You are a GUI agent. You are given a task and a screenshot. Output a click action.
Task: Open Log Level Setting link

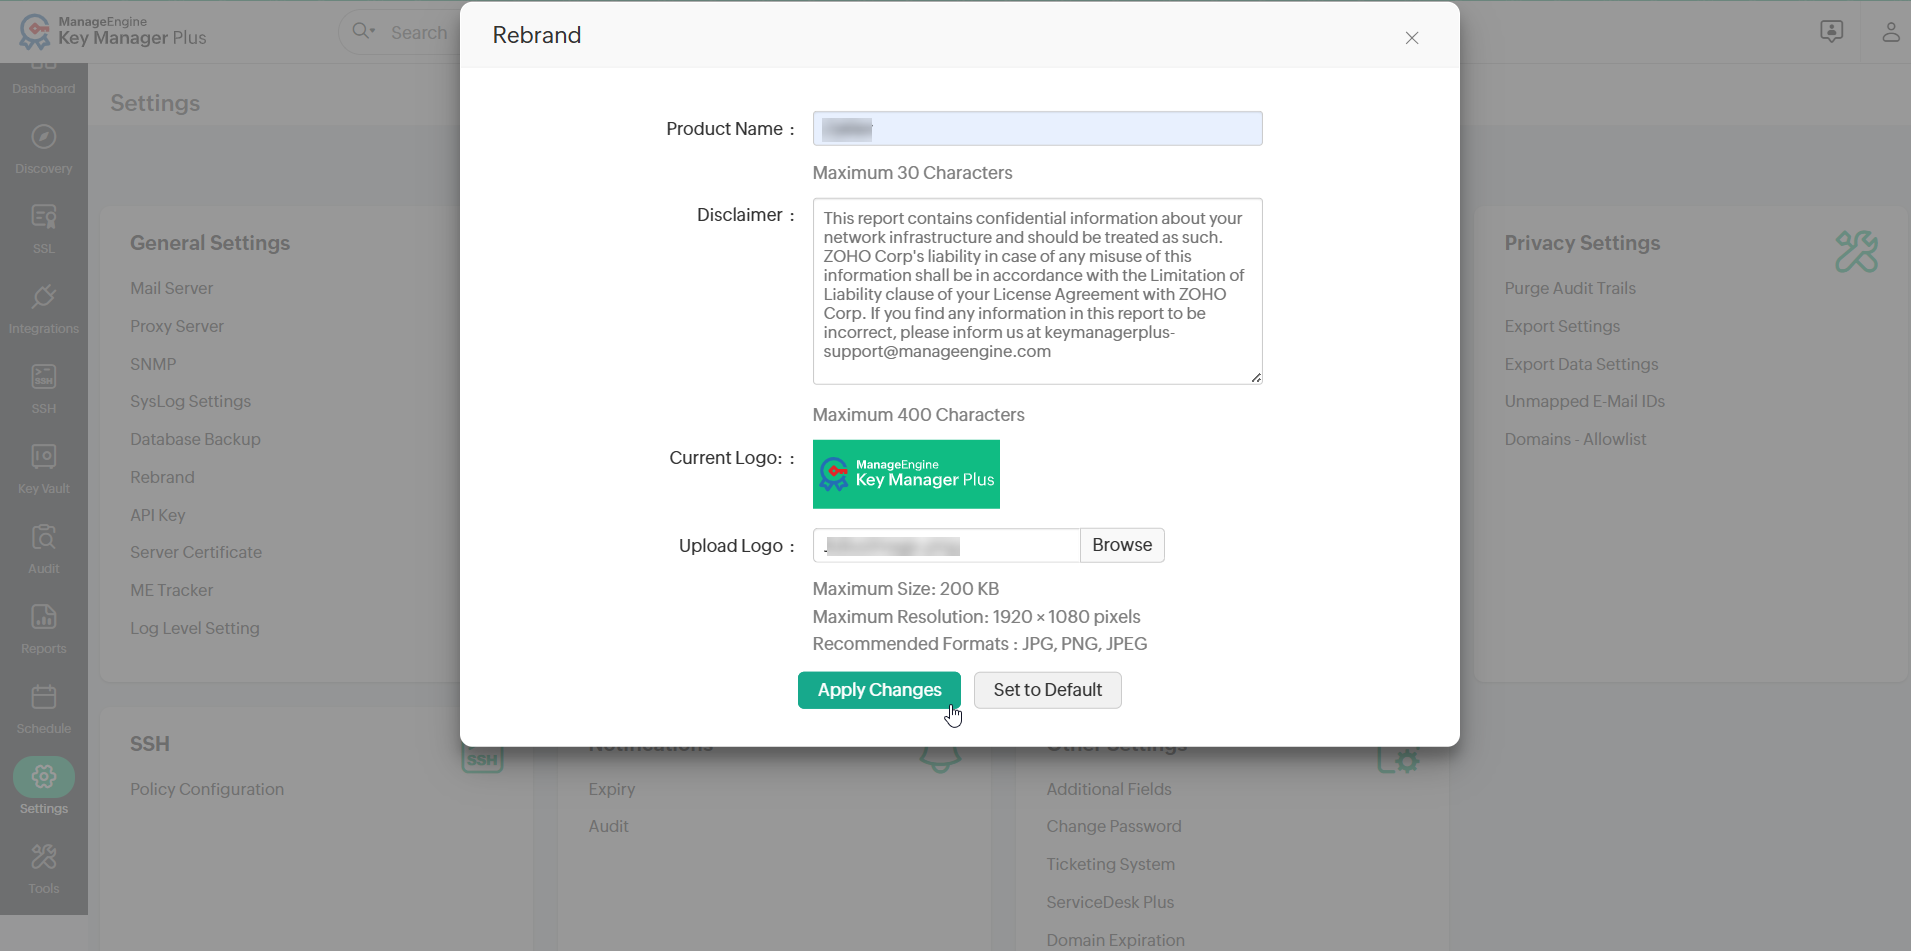[x=195, y=628]
